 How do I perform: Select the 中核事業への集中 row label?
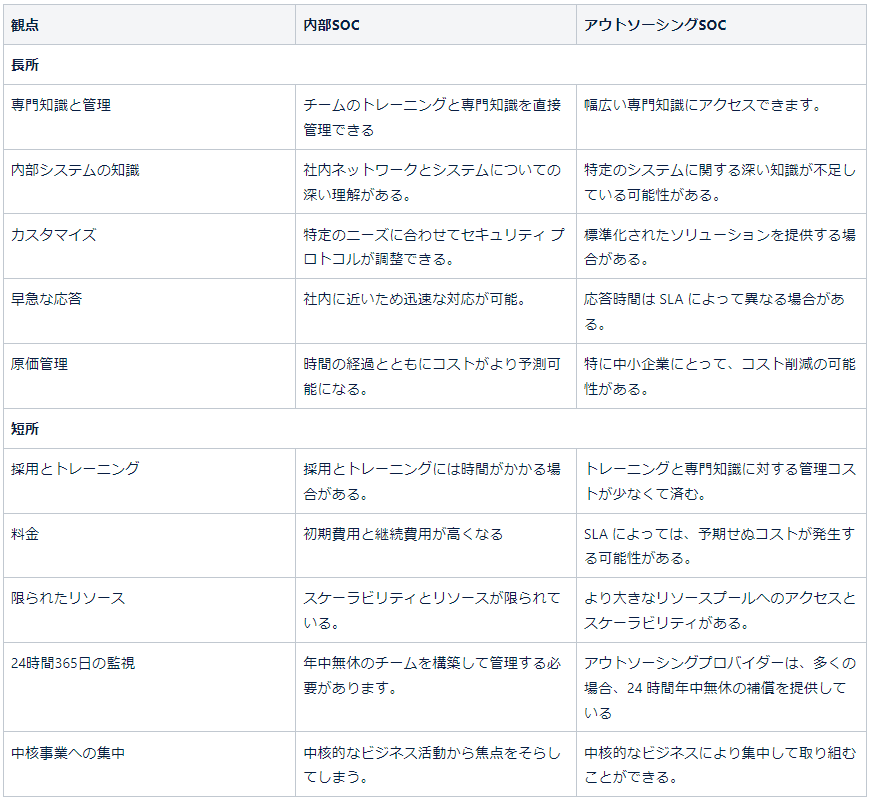(x=68, y=753)
